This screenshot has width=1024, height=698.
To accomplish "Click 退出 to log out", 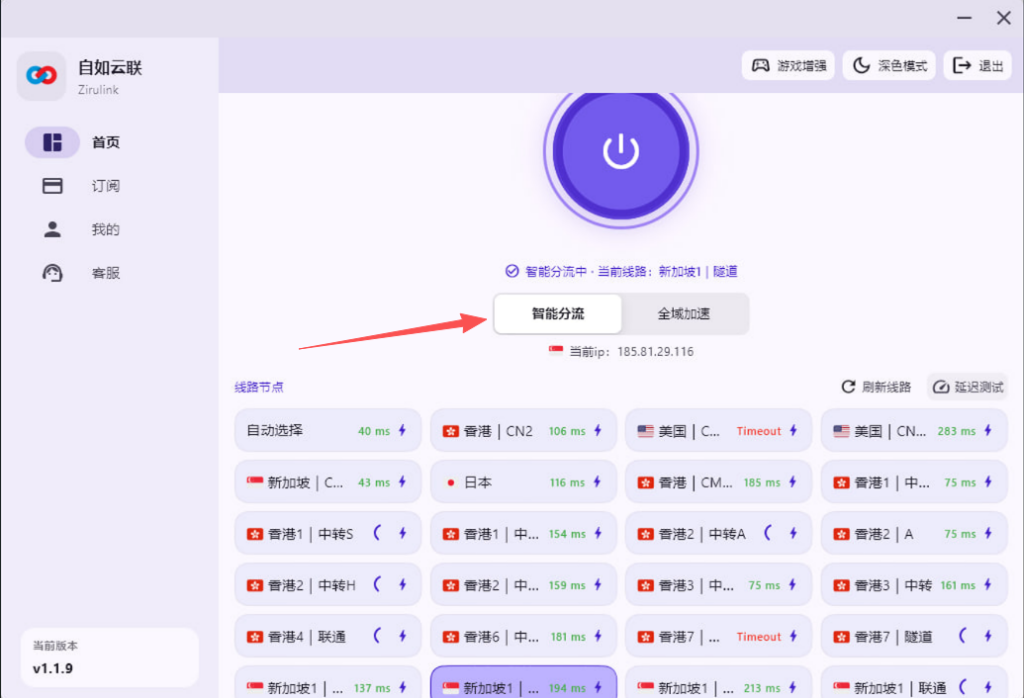I will (978, 65).
